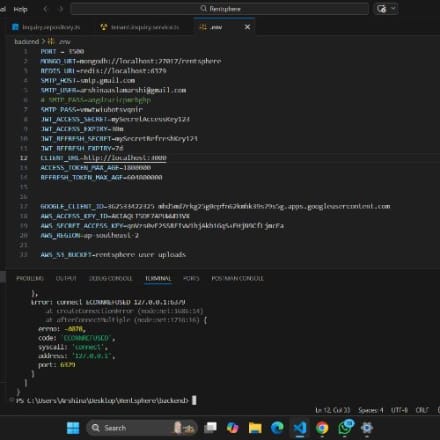The height and width of the screenshot is (440, 440).
Task: Go forward with the right arrow
Action: [60, 9]
